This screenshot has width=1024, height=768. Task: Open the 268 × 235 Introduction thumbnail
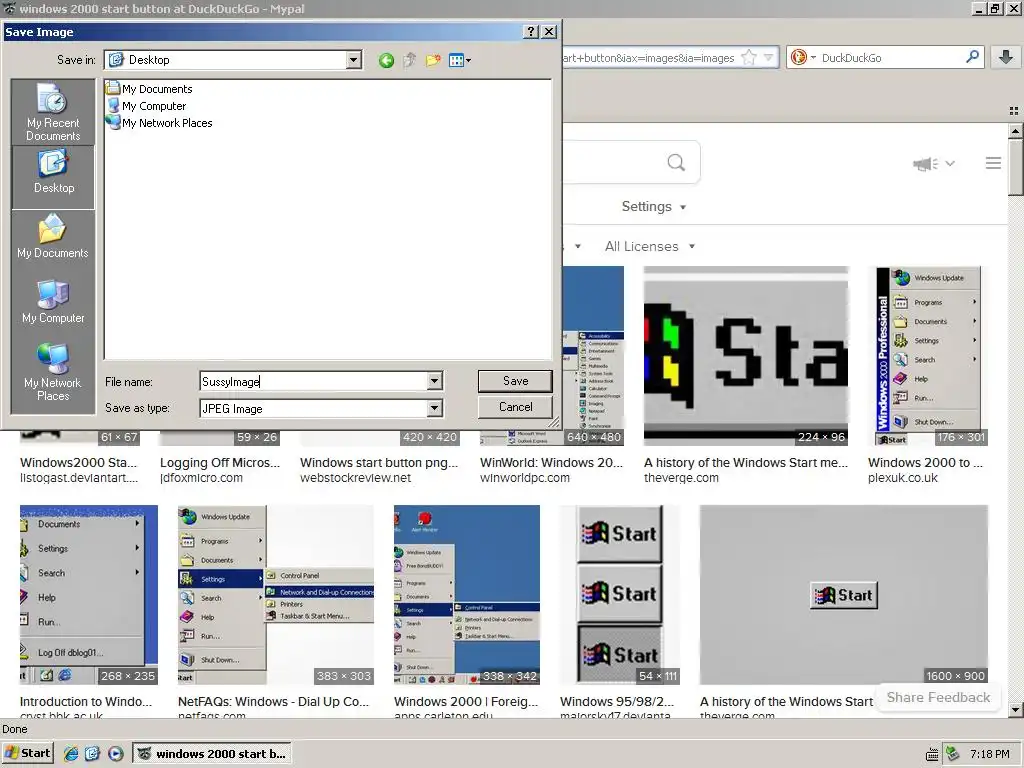click(x=89, y=594)
